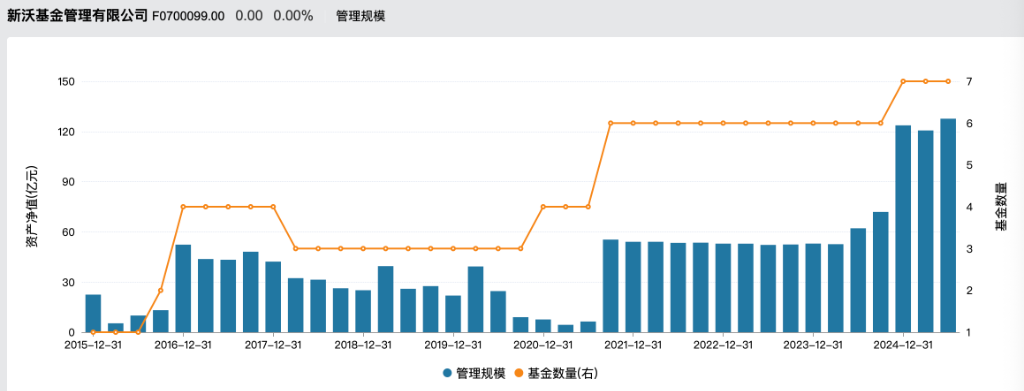The height and width of the screenshot is (391, 1024).
Task: Select orange line marker at 2016-12-31
Action: 183,207
